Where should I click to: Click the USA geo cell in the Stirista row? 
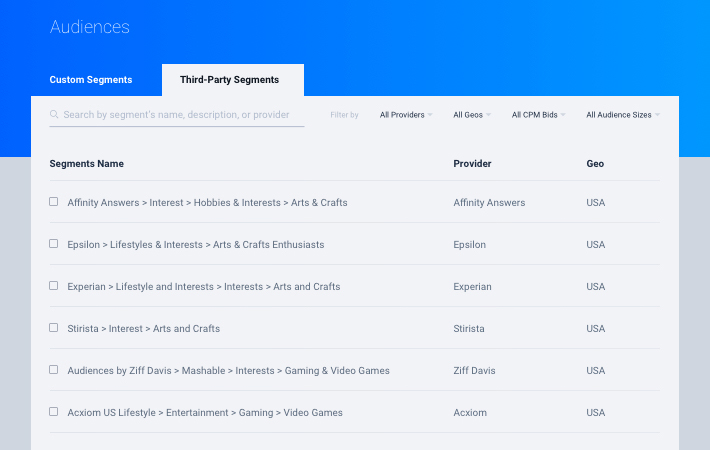595,329
